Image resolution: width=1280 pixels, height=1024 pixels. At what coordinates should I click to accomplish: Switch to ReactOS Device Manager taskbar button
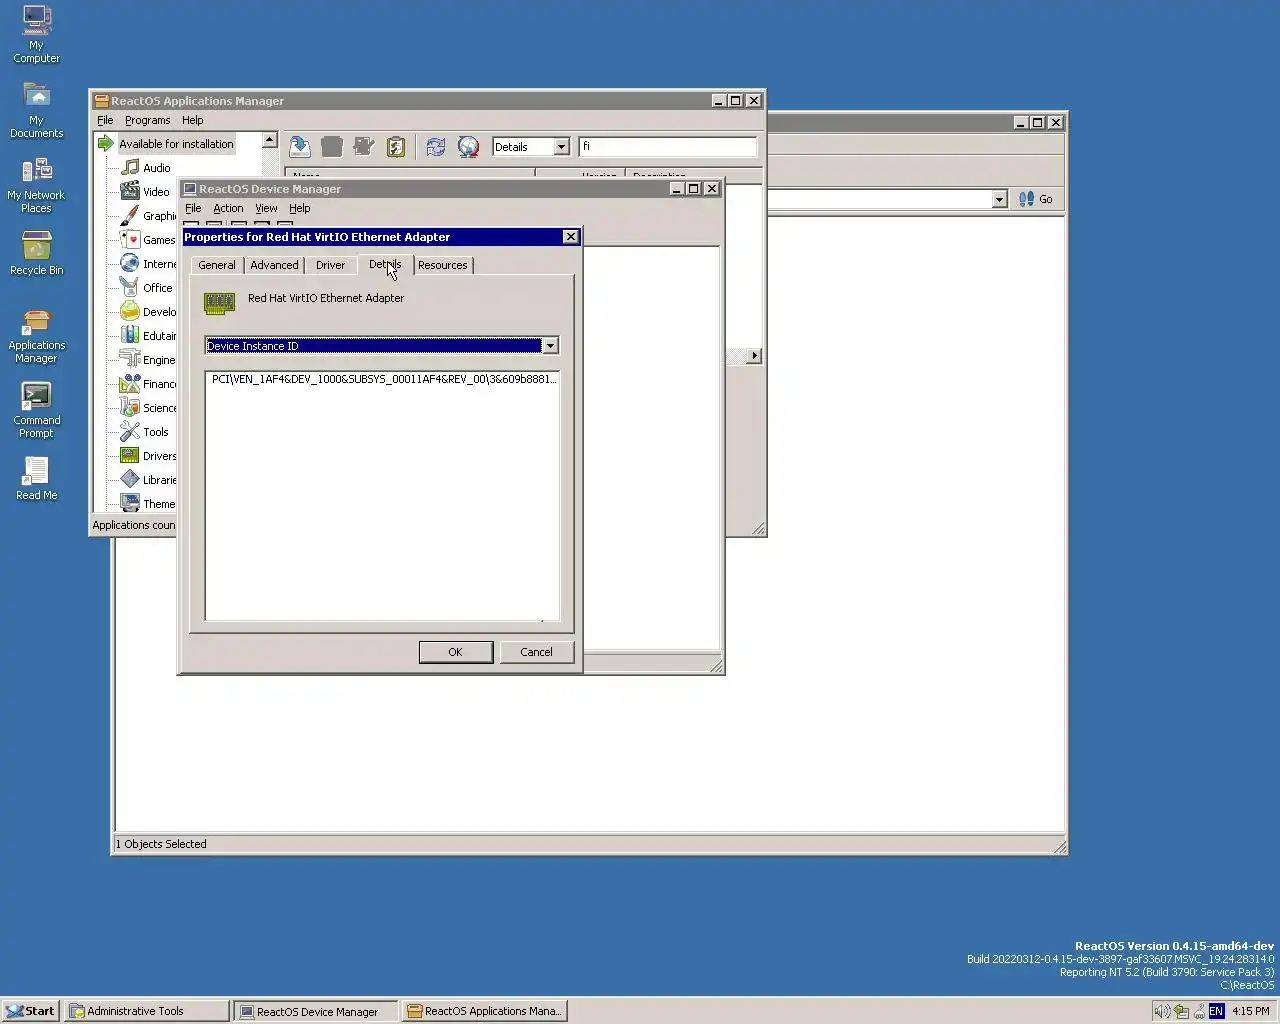click(x=316, y=1011)
